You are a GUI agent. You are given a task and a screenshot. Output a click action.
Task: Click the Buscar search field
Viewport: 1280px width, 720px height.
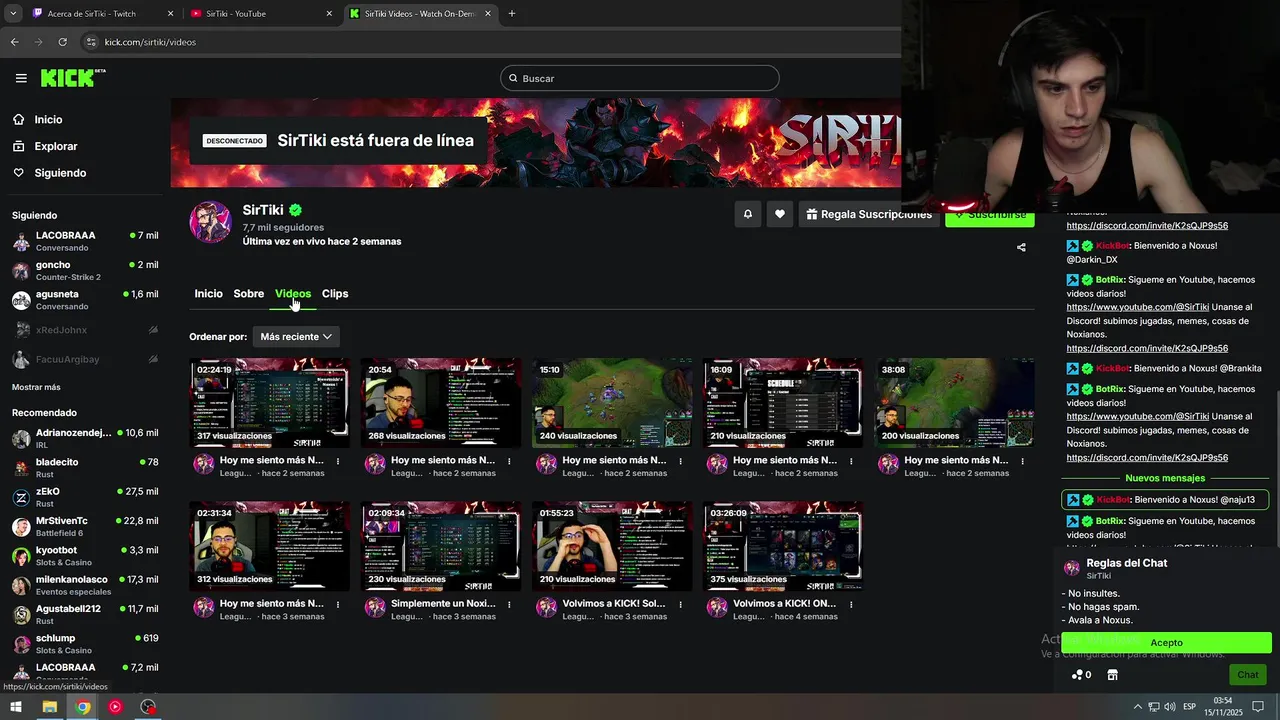tap(640, 78)
